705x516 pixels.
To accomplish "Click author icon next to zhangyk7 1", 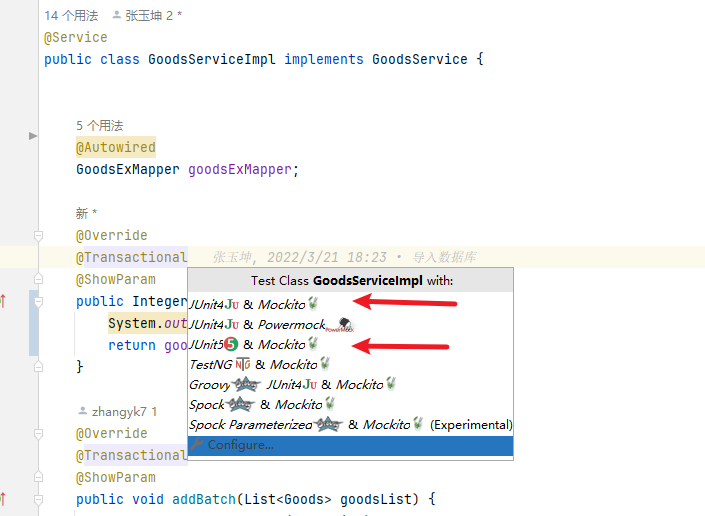I will pos(83,411).
